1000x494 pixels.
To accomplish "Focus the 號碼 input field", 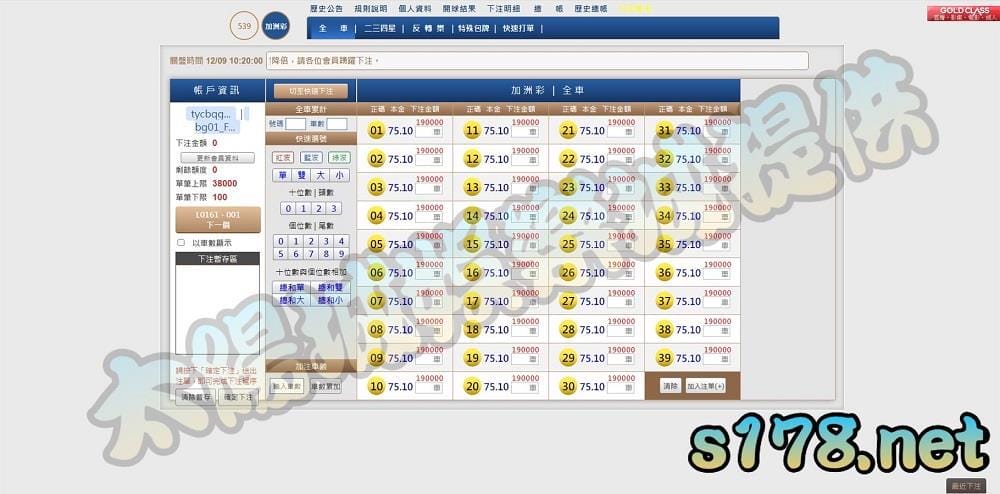I will coord(295,124).
